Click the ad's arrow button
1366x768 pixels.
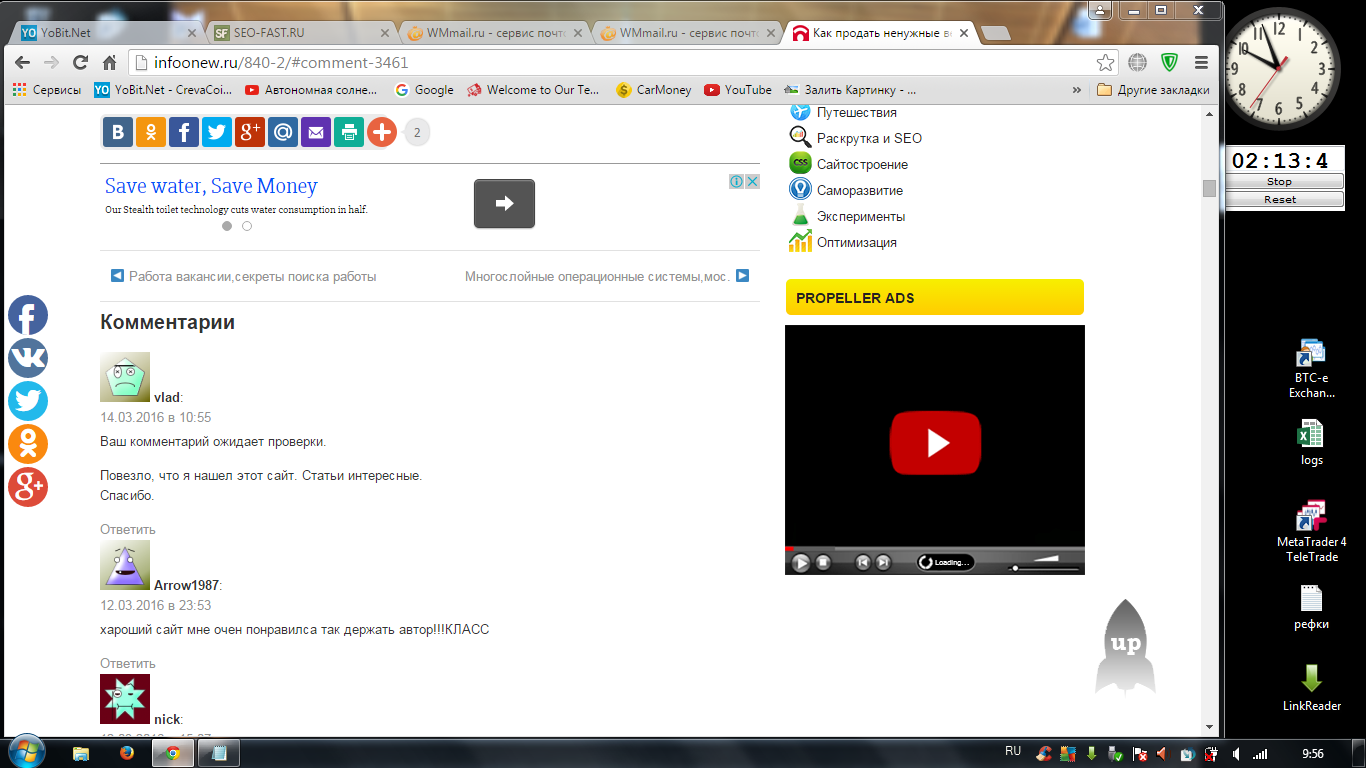point(504,204)
